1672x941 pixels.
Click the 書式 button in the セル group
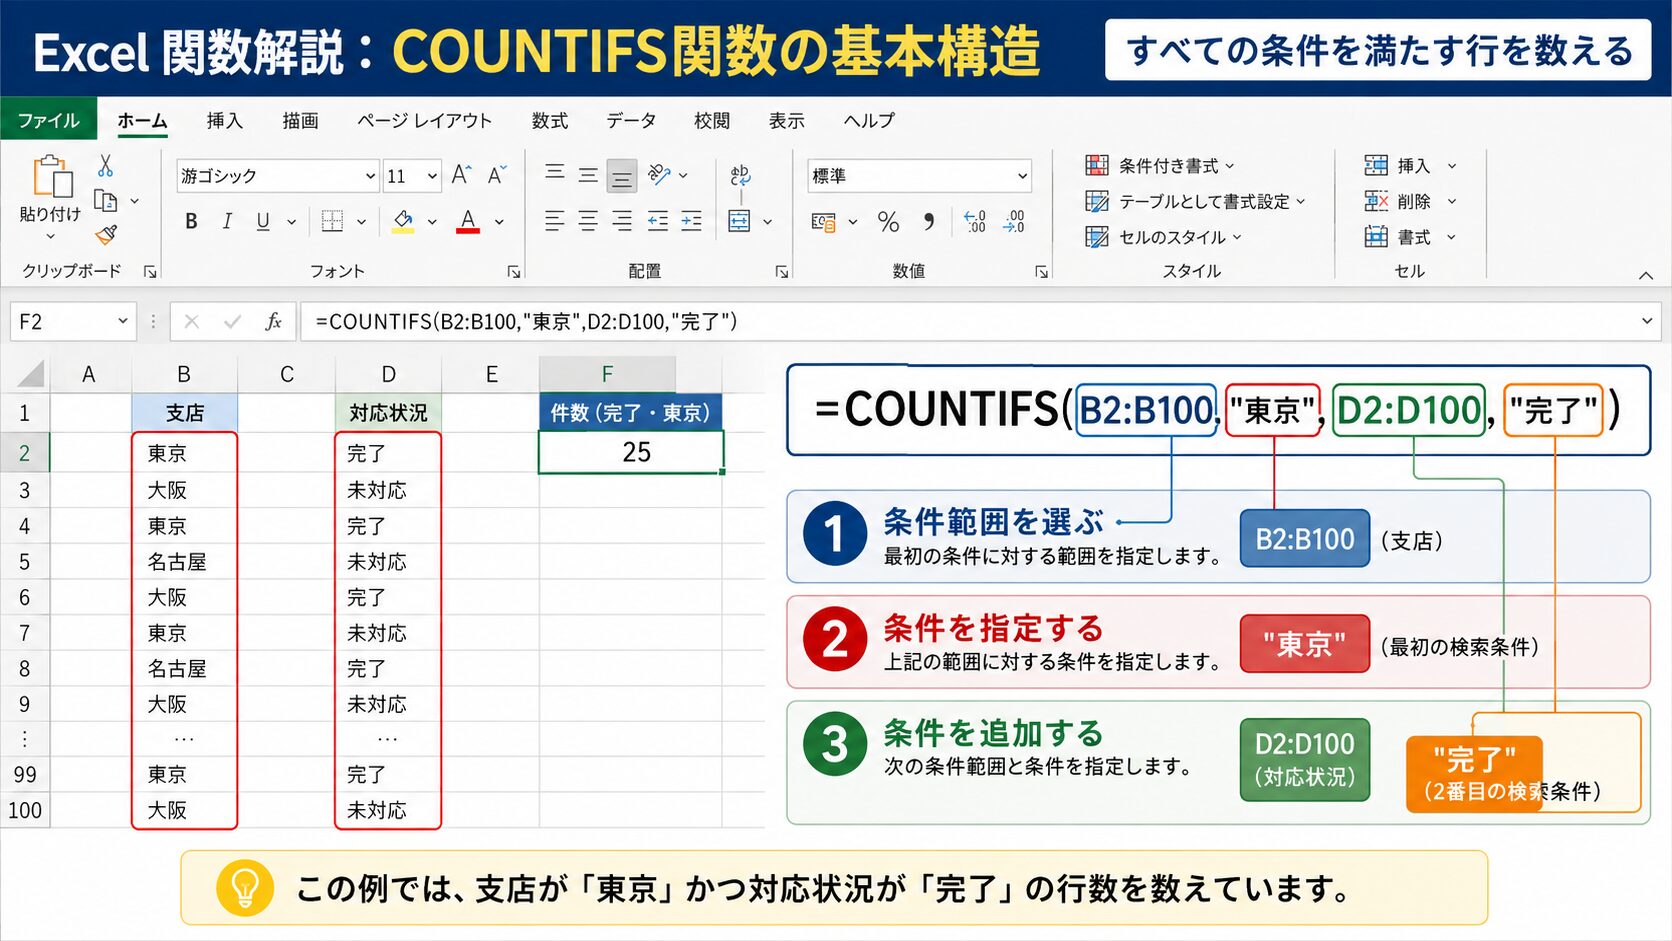coord(1410,237)
